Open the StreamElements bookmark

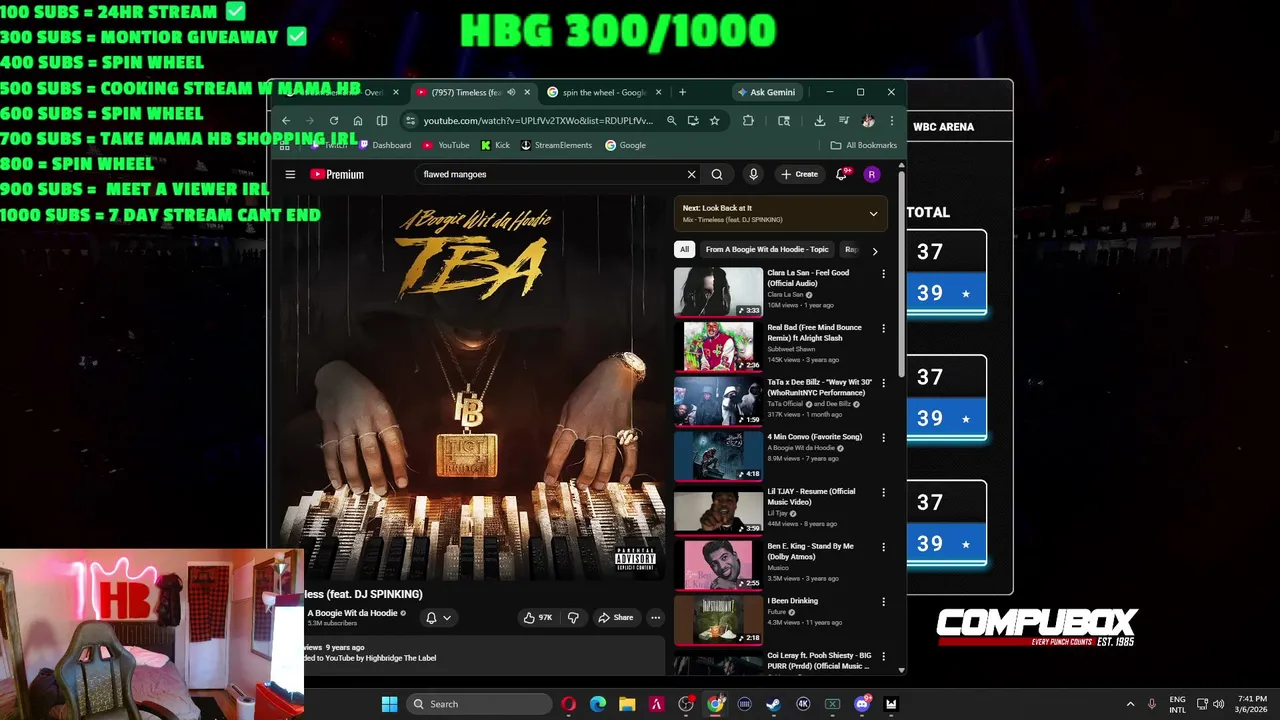[556, 145]
